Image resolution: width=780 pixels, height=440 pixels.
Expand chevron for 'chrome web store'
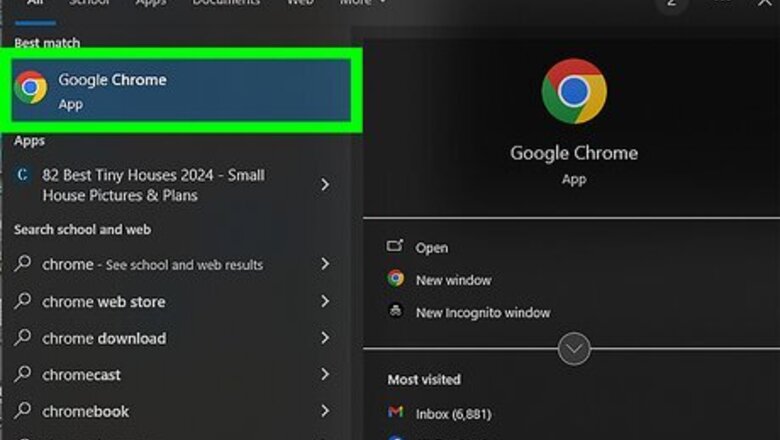(x=325, y=301)
